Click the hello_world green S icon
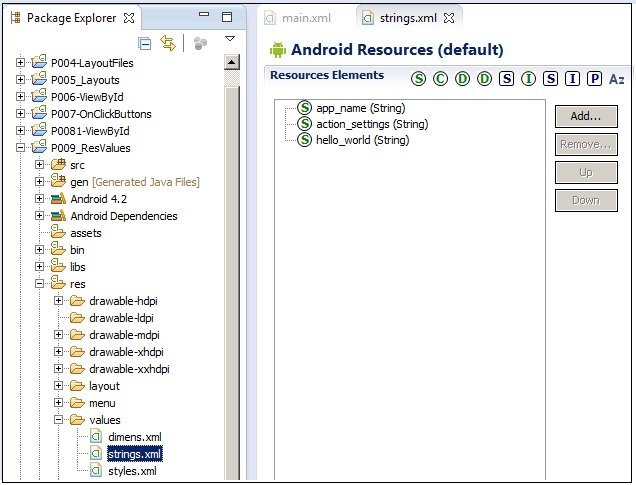 tap(305, 140)
